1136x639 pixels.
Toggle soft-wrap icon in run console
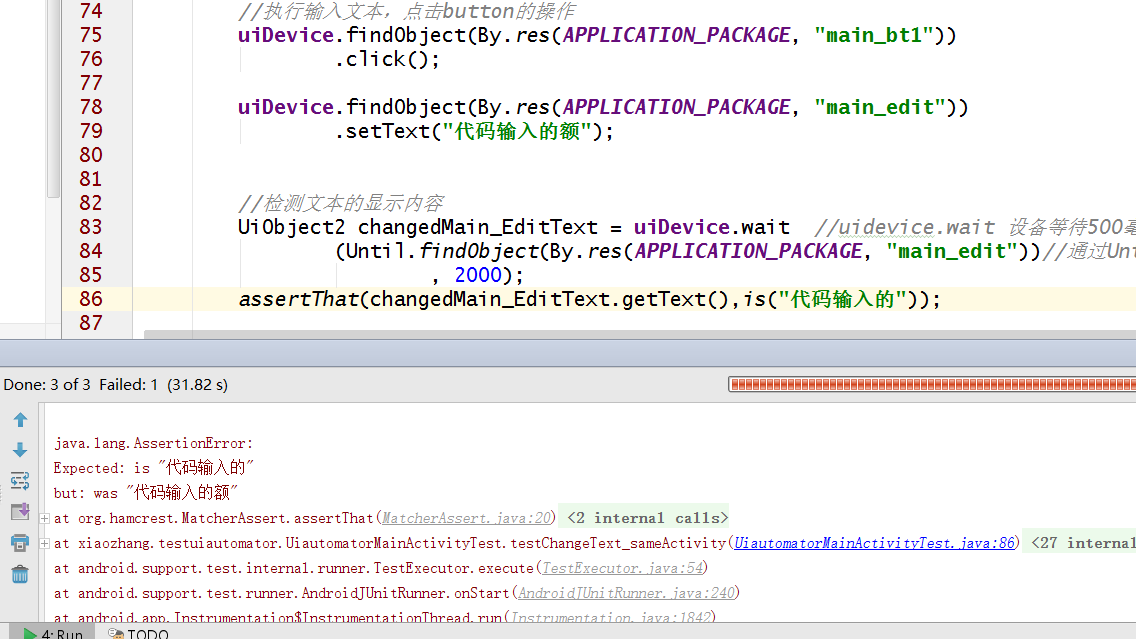[20, 480]
